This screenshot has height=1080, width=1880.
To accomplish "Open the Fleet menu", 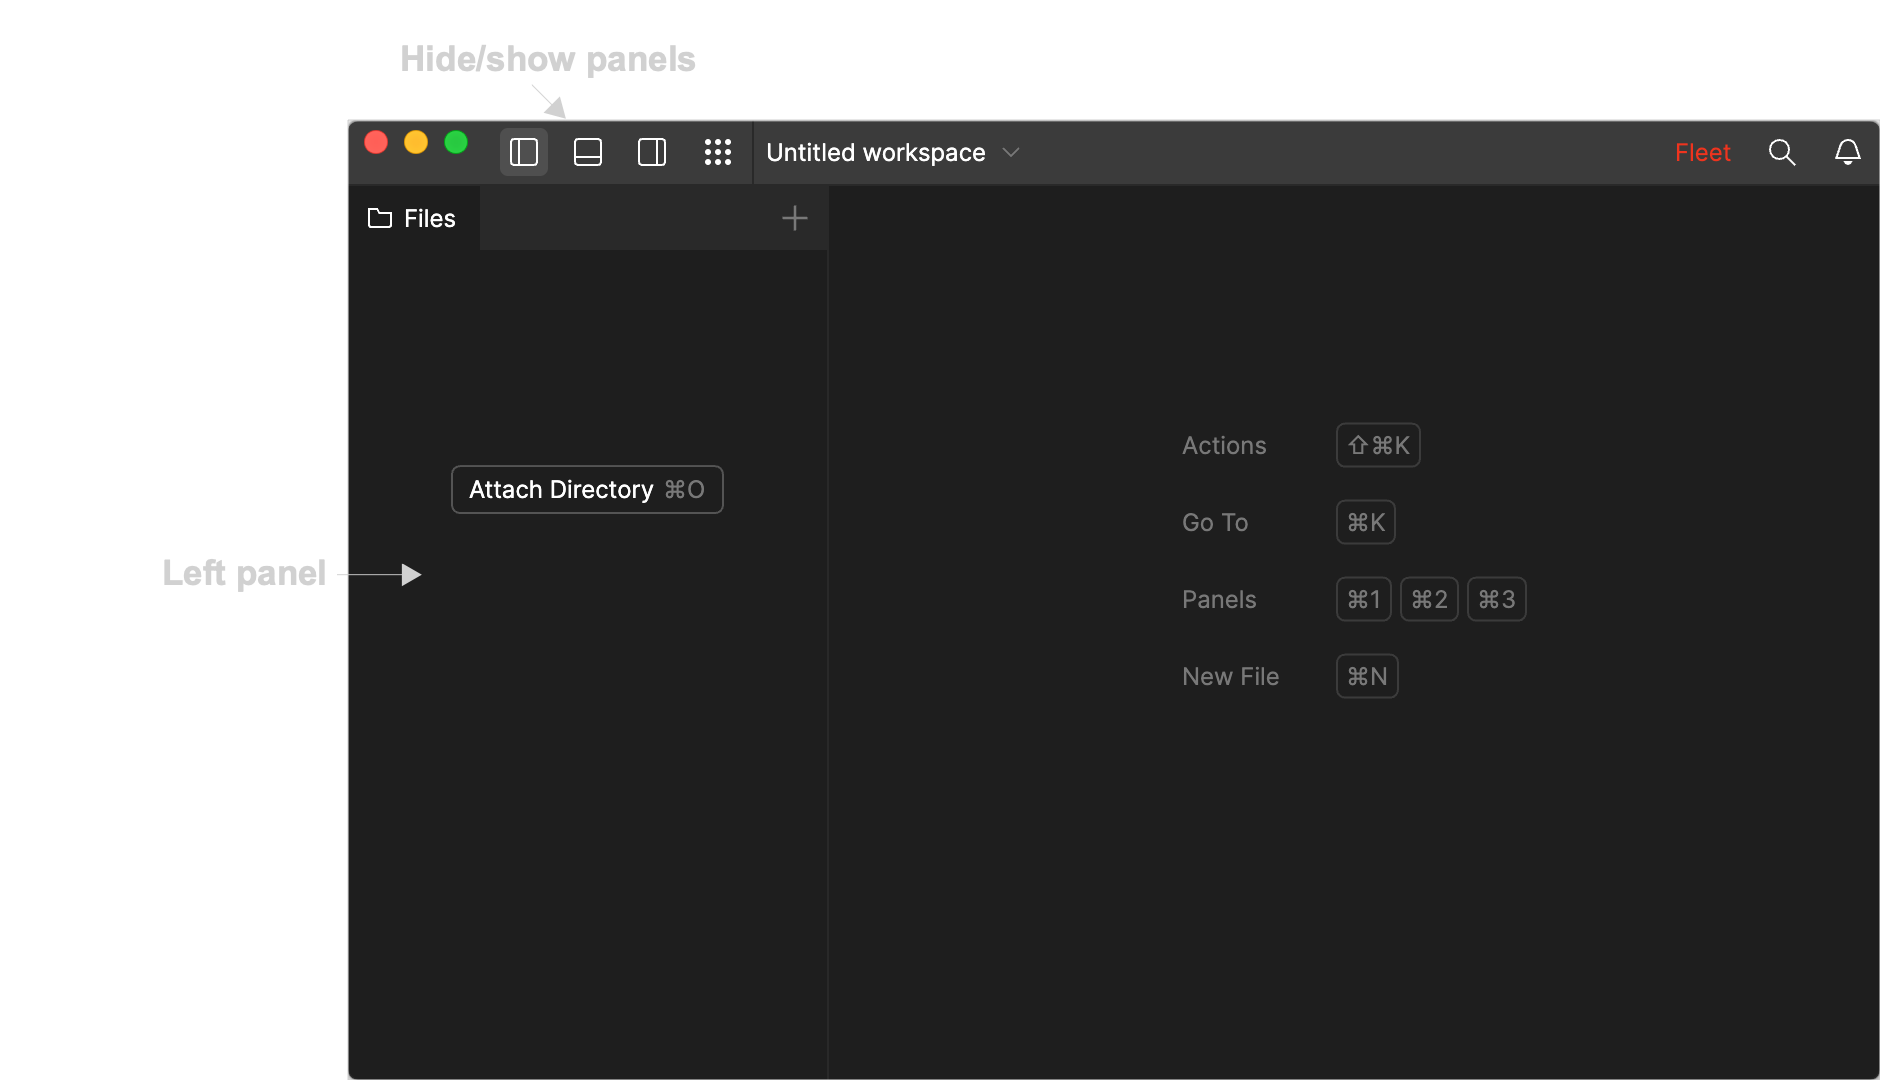I will 1703,152.
